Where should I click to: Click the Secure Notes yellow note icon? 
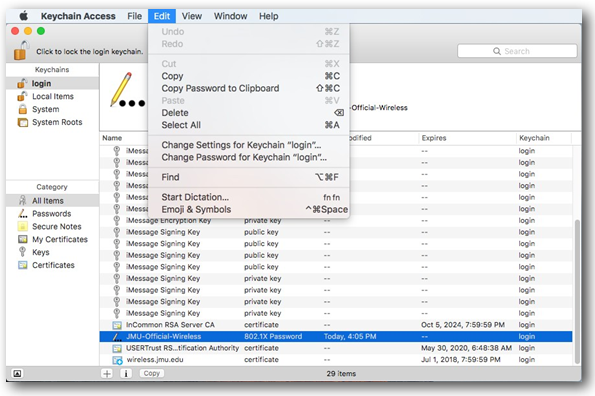coord(22,226)
